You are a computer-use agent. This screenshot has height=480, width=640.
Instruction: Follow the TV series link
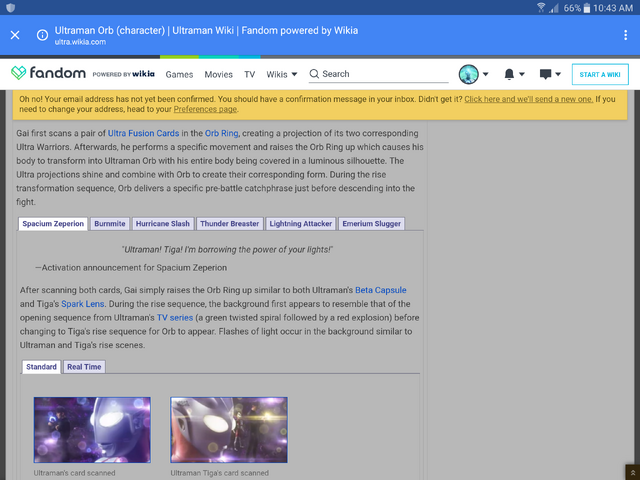click(175, 318)
